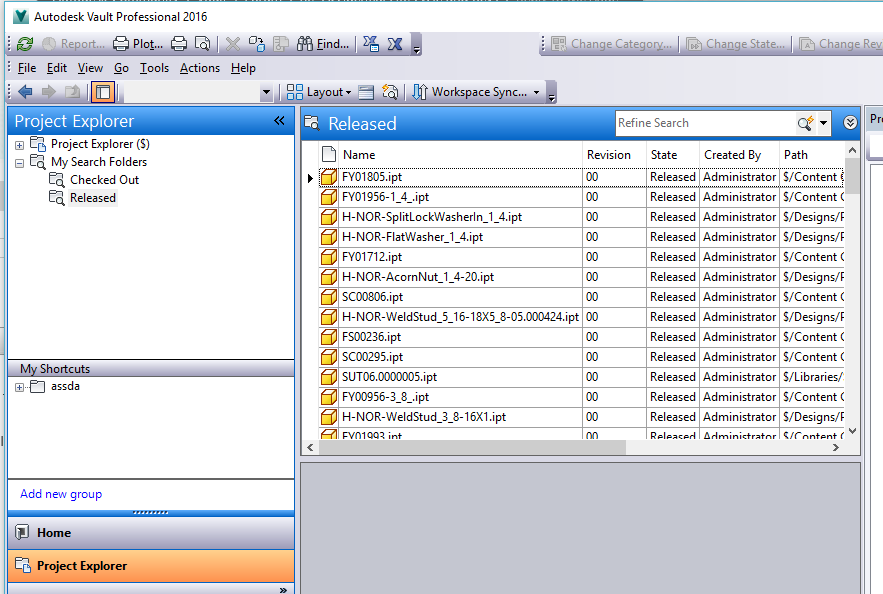
Task: Click the Refresh icon in the toolbar
Action: (x=24, y=44)
